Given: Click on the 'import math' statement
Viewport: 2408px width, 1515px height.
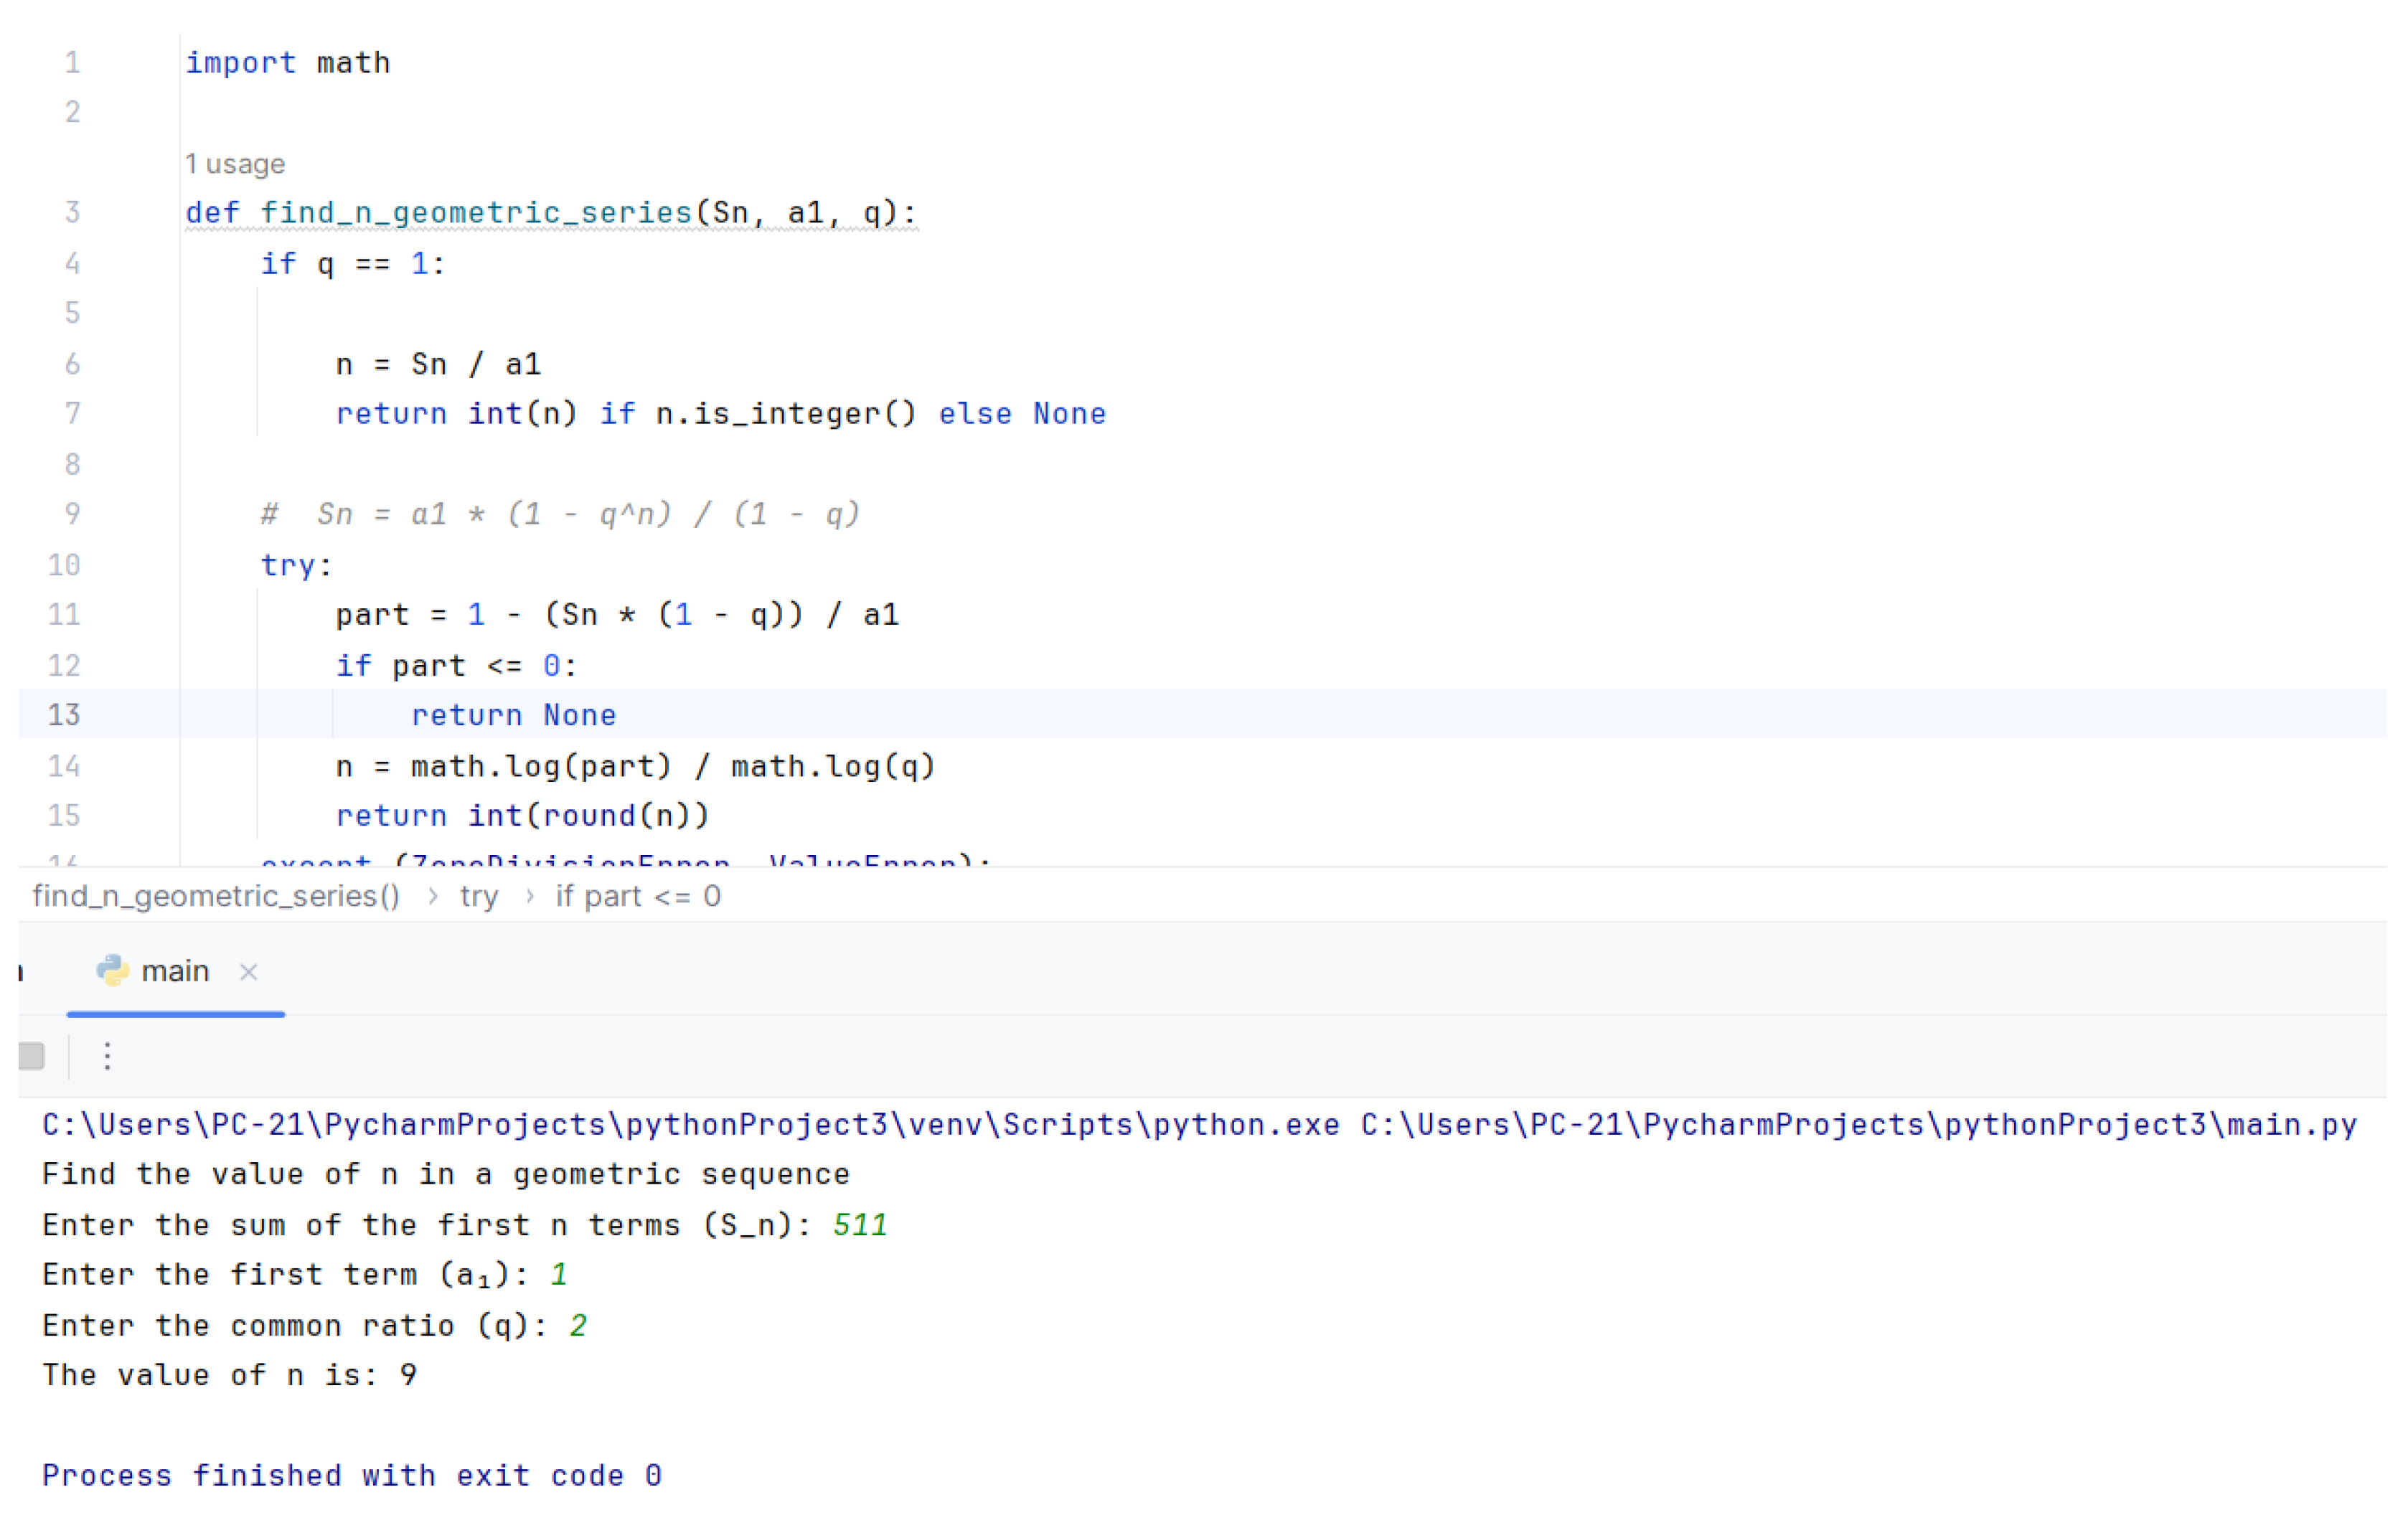Looking at the screenshot, I should point(288,63).
